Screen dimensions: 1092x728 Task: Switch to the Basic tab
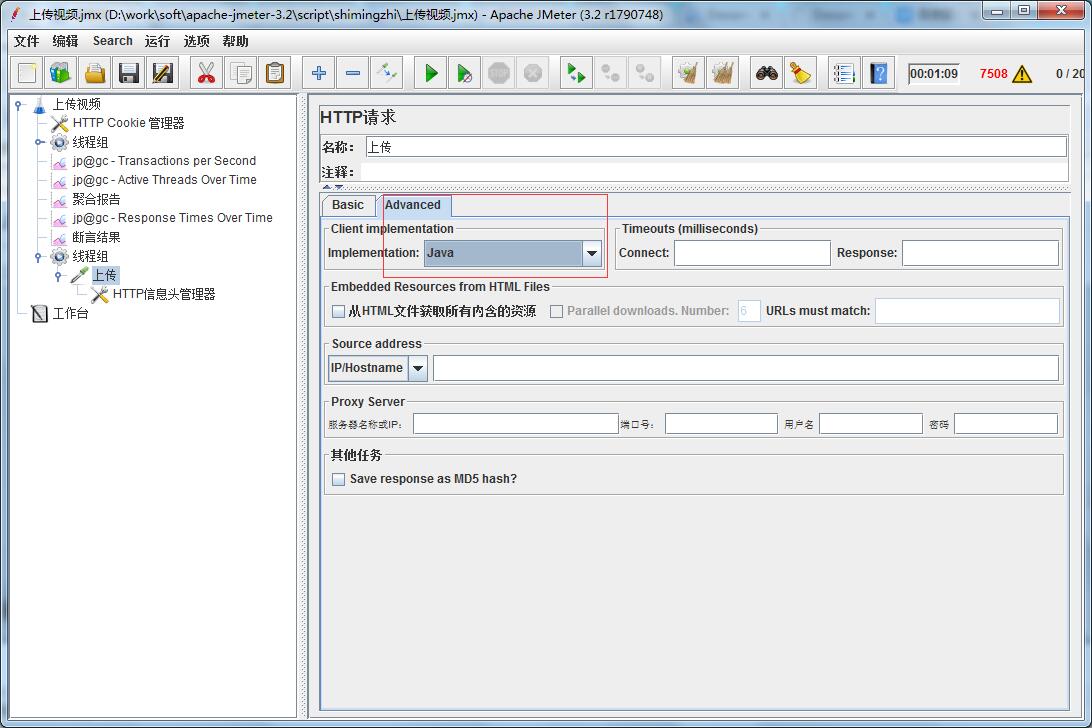click(x=348, y=205)
